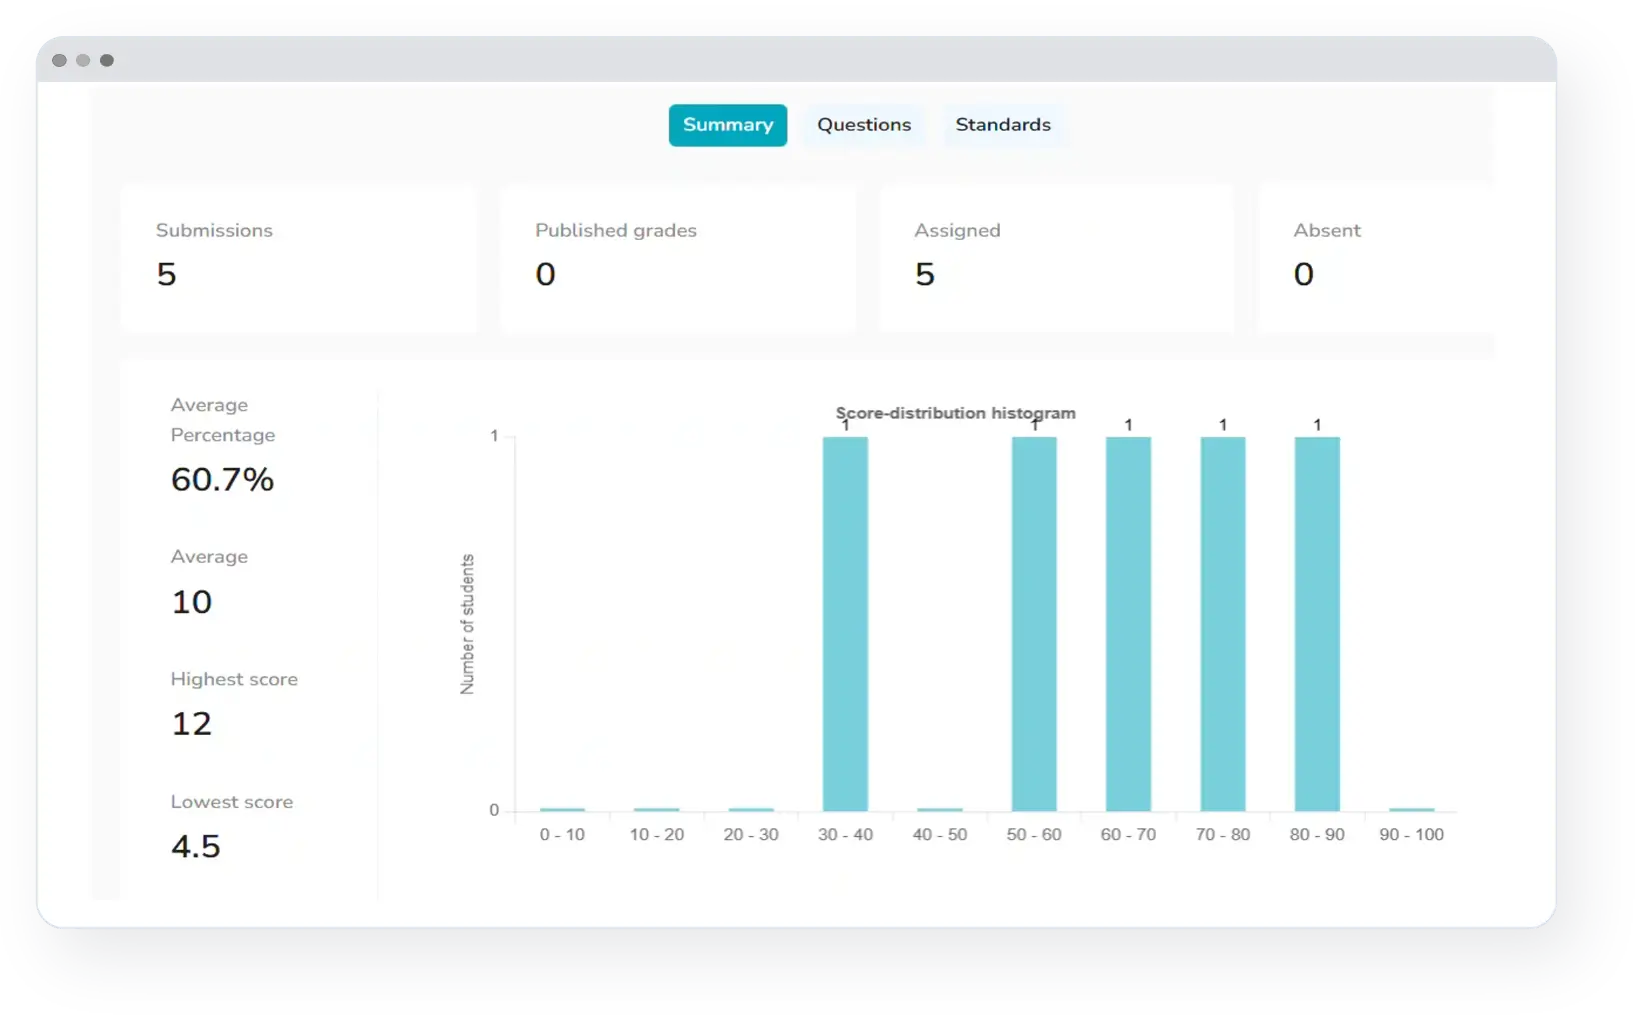Select the Assigned count card
This screenshot has width=1649, height=1035.
1056,257
